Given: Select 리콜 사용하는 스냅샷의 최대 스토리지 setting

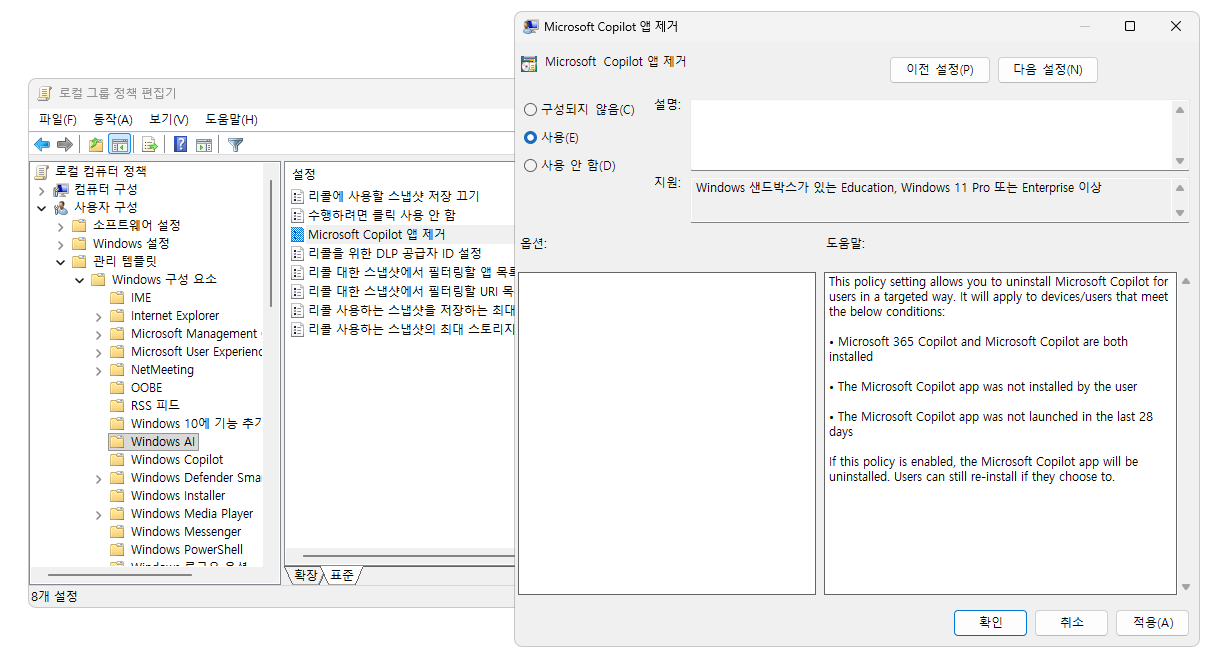Looking at the screenshot, I should tap(412, 329).
